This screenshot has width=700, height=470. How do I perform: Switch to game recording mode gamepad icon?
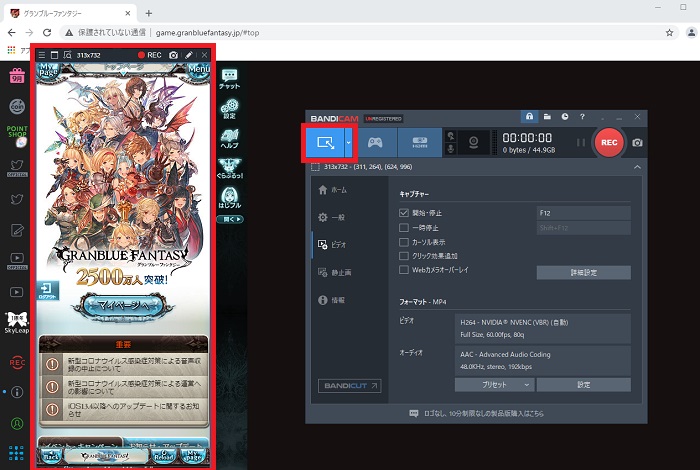(375, 142)
